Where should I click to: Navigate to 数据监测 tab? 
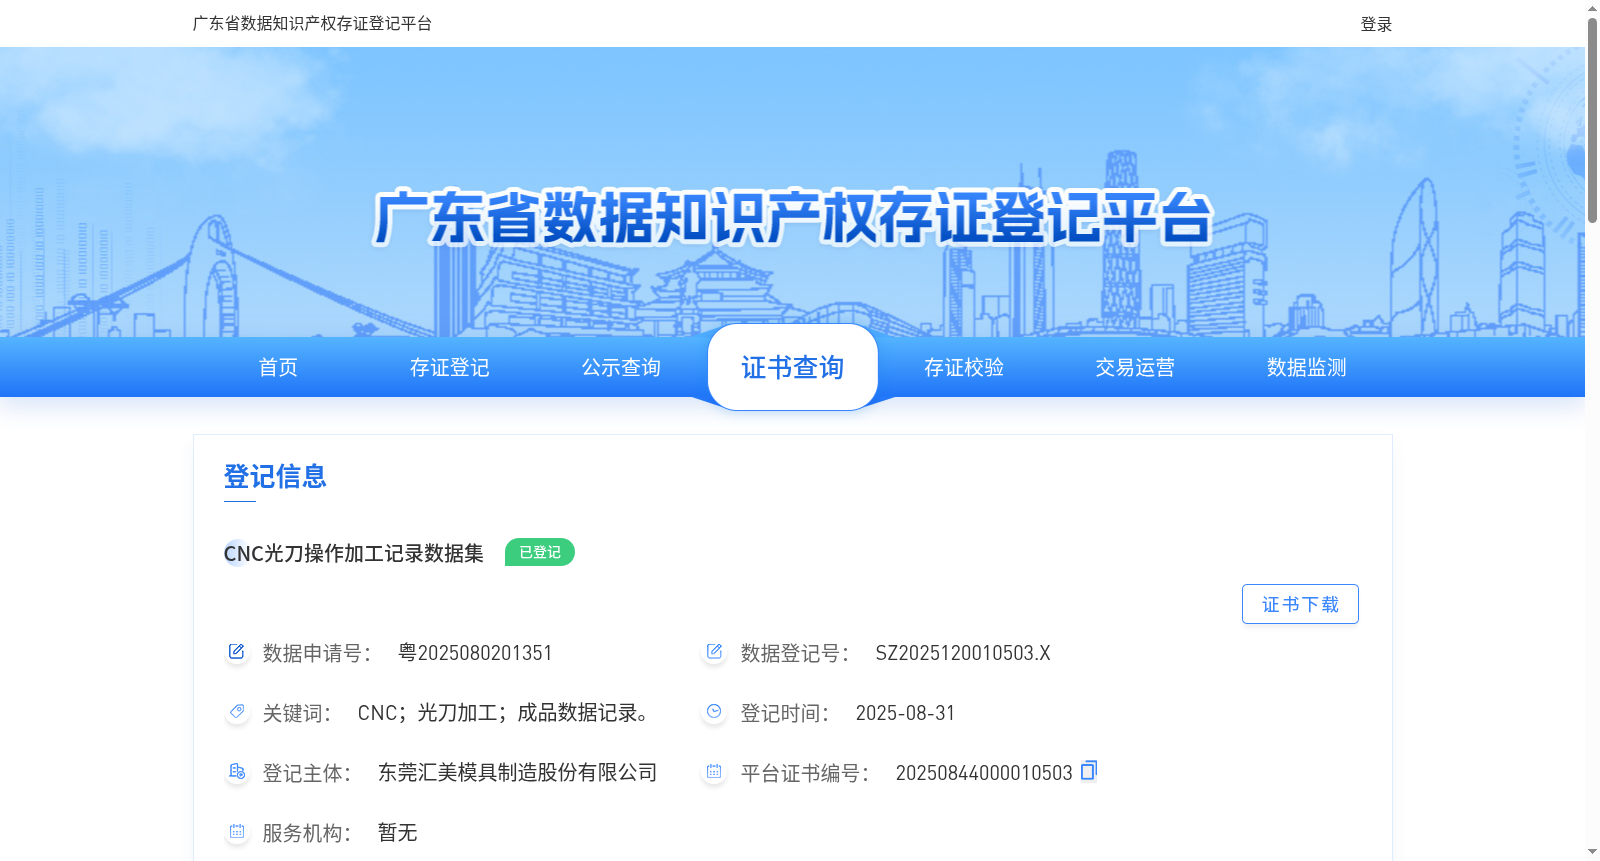[1307, 367]
